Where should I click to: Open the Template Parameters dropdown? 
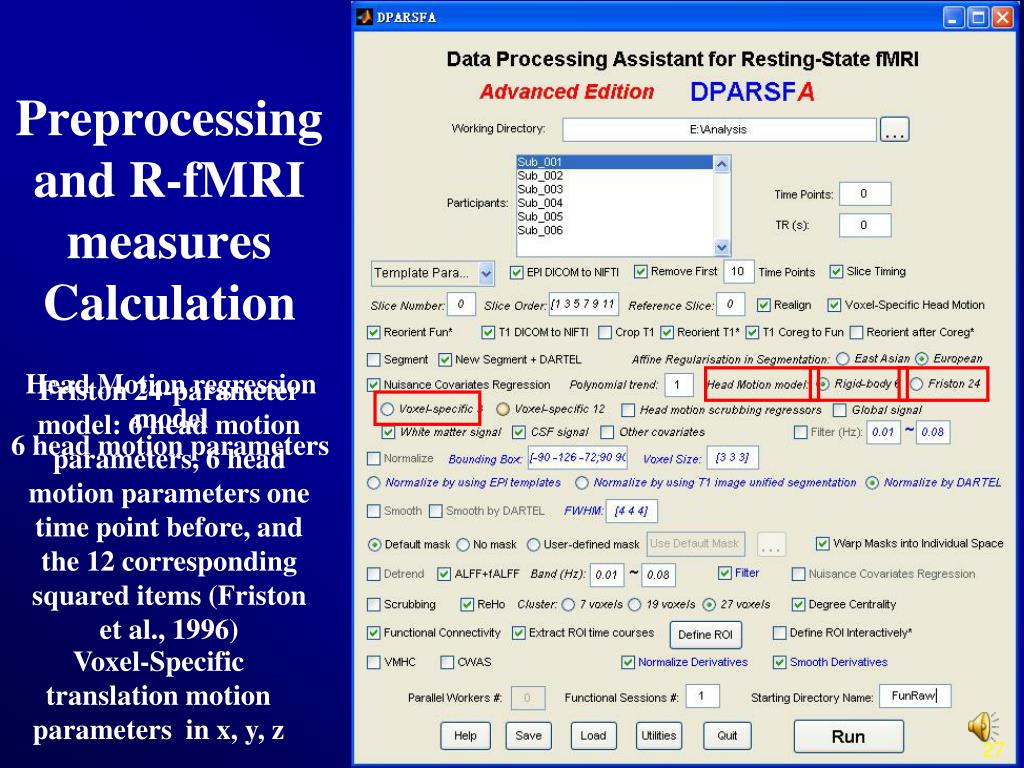coord(432,273)
